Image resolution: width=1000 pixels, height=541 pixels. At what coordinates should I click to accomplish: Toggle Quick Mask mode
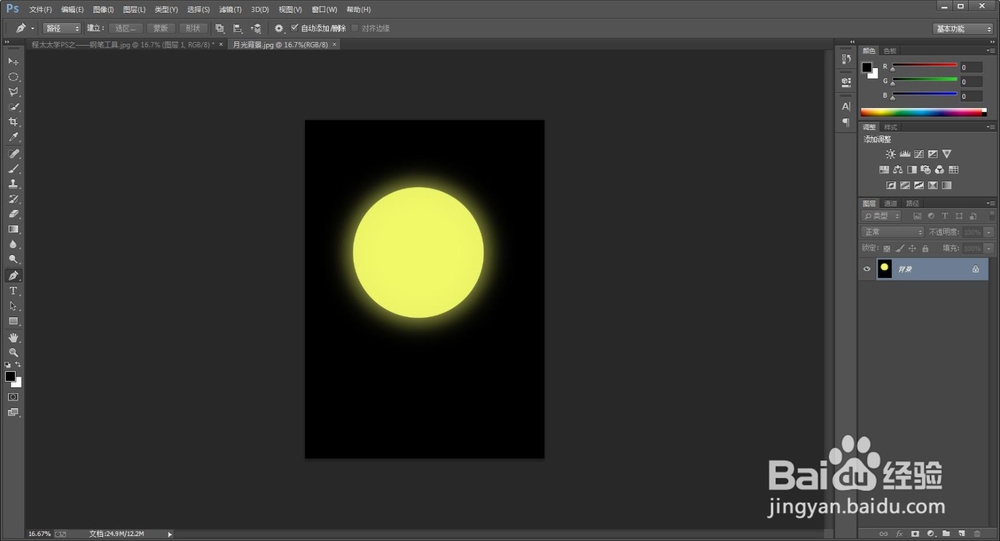(13, 397)
